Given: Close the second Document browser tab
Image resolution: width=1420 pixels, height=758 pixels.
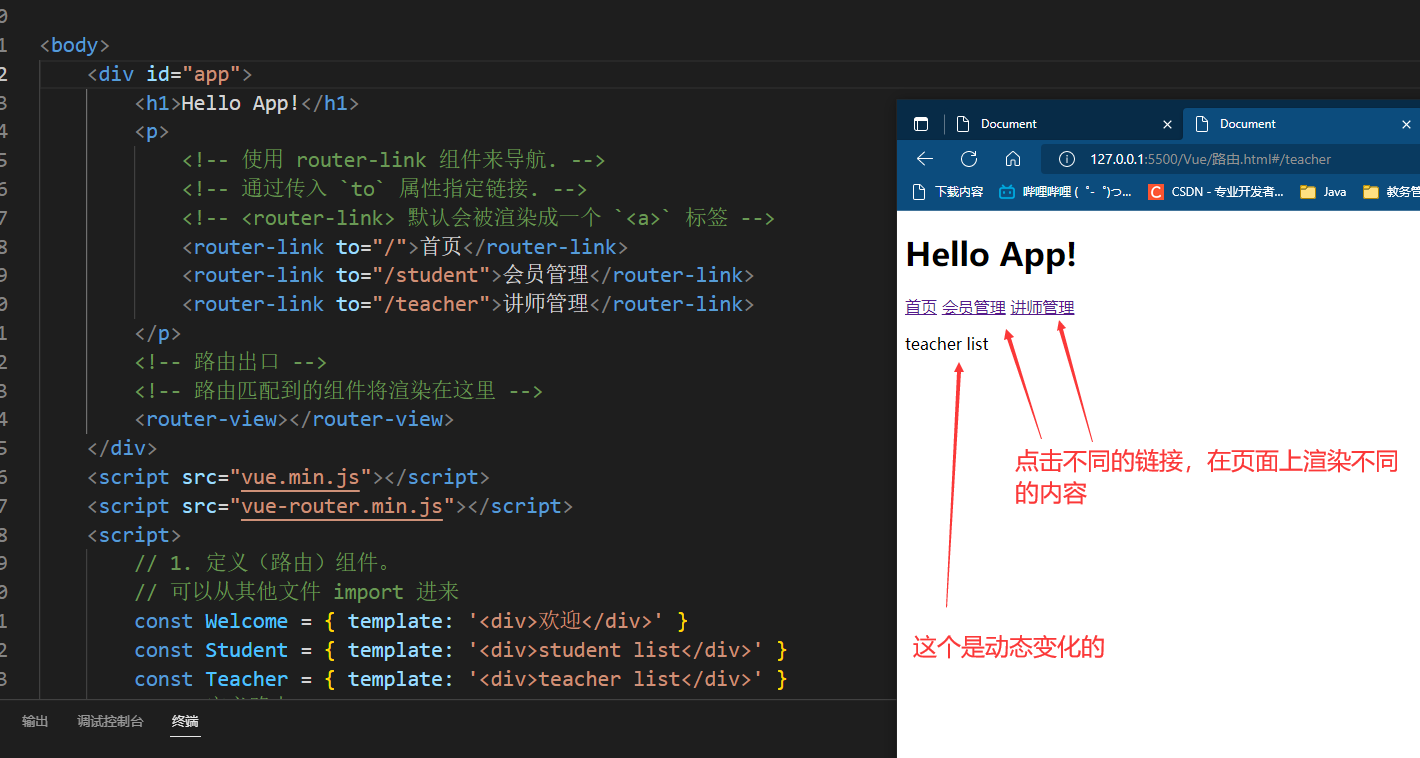Looking at the screenshot, I should pyautogui.click(x=1406, y=124).
